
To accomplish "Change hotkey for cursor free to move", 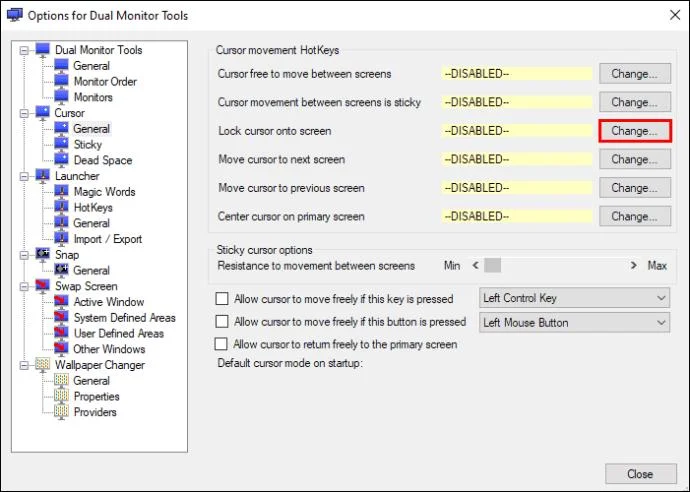I will 635,73.
